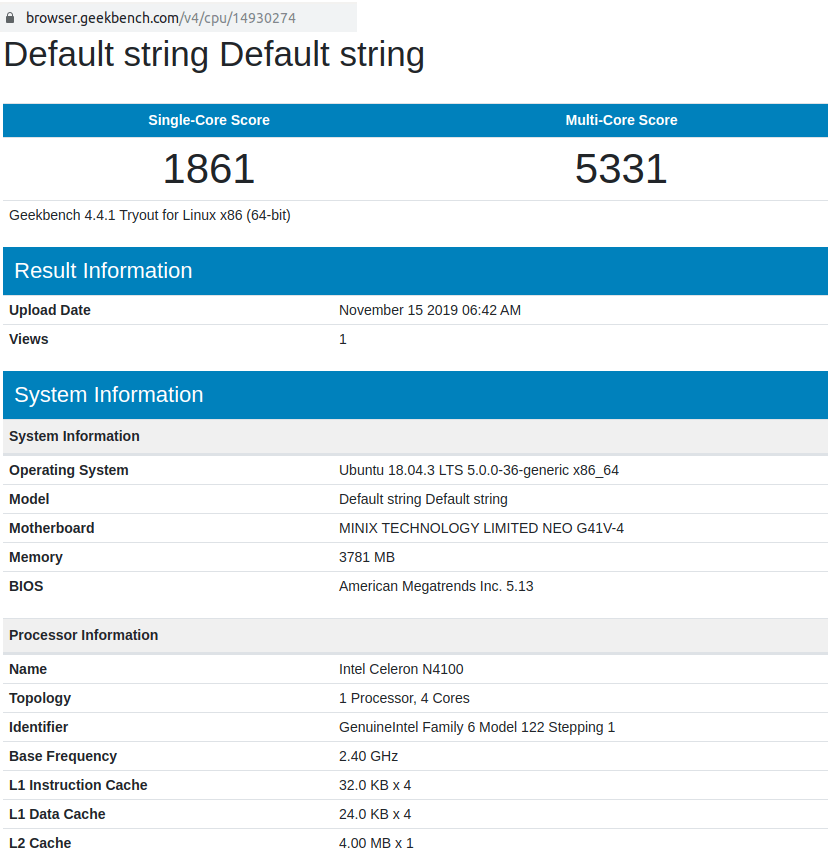The width and height of the screenshot is (829, 867).
Task: Click the L2 Cache label
Action: point(40,843)
